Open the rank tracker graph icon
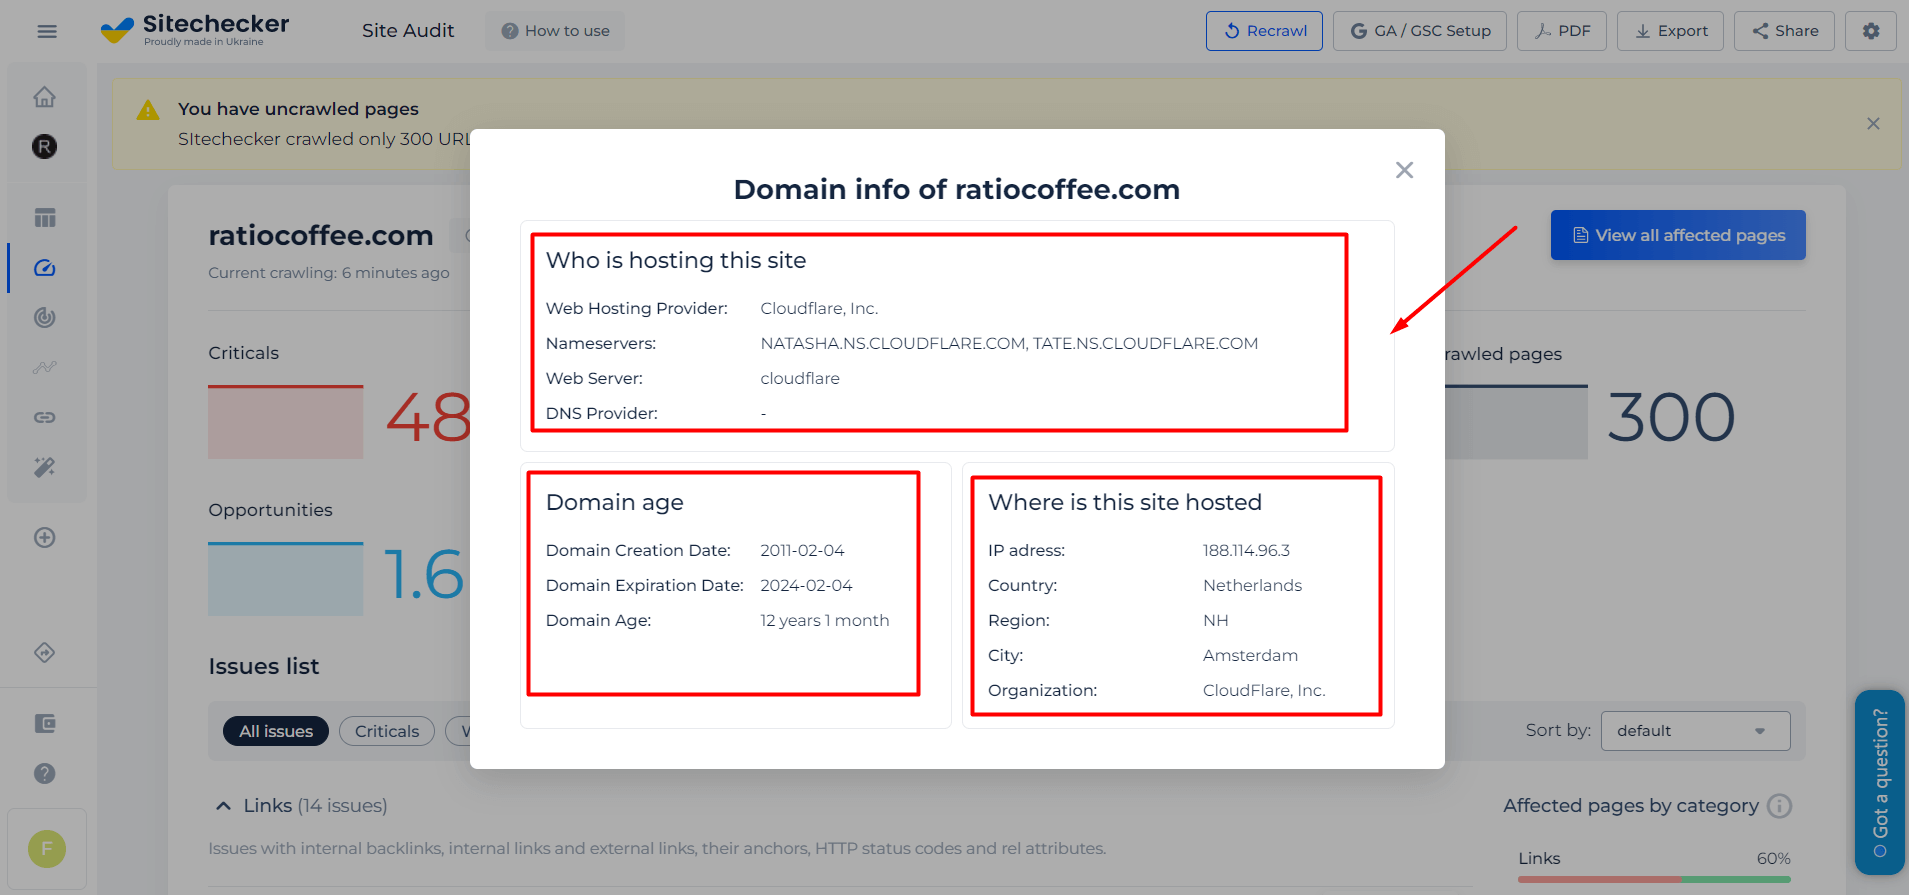The height and width of the screenshot is (895, 1909). pyautogui.click(x=45, y=367)
